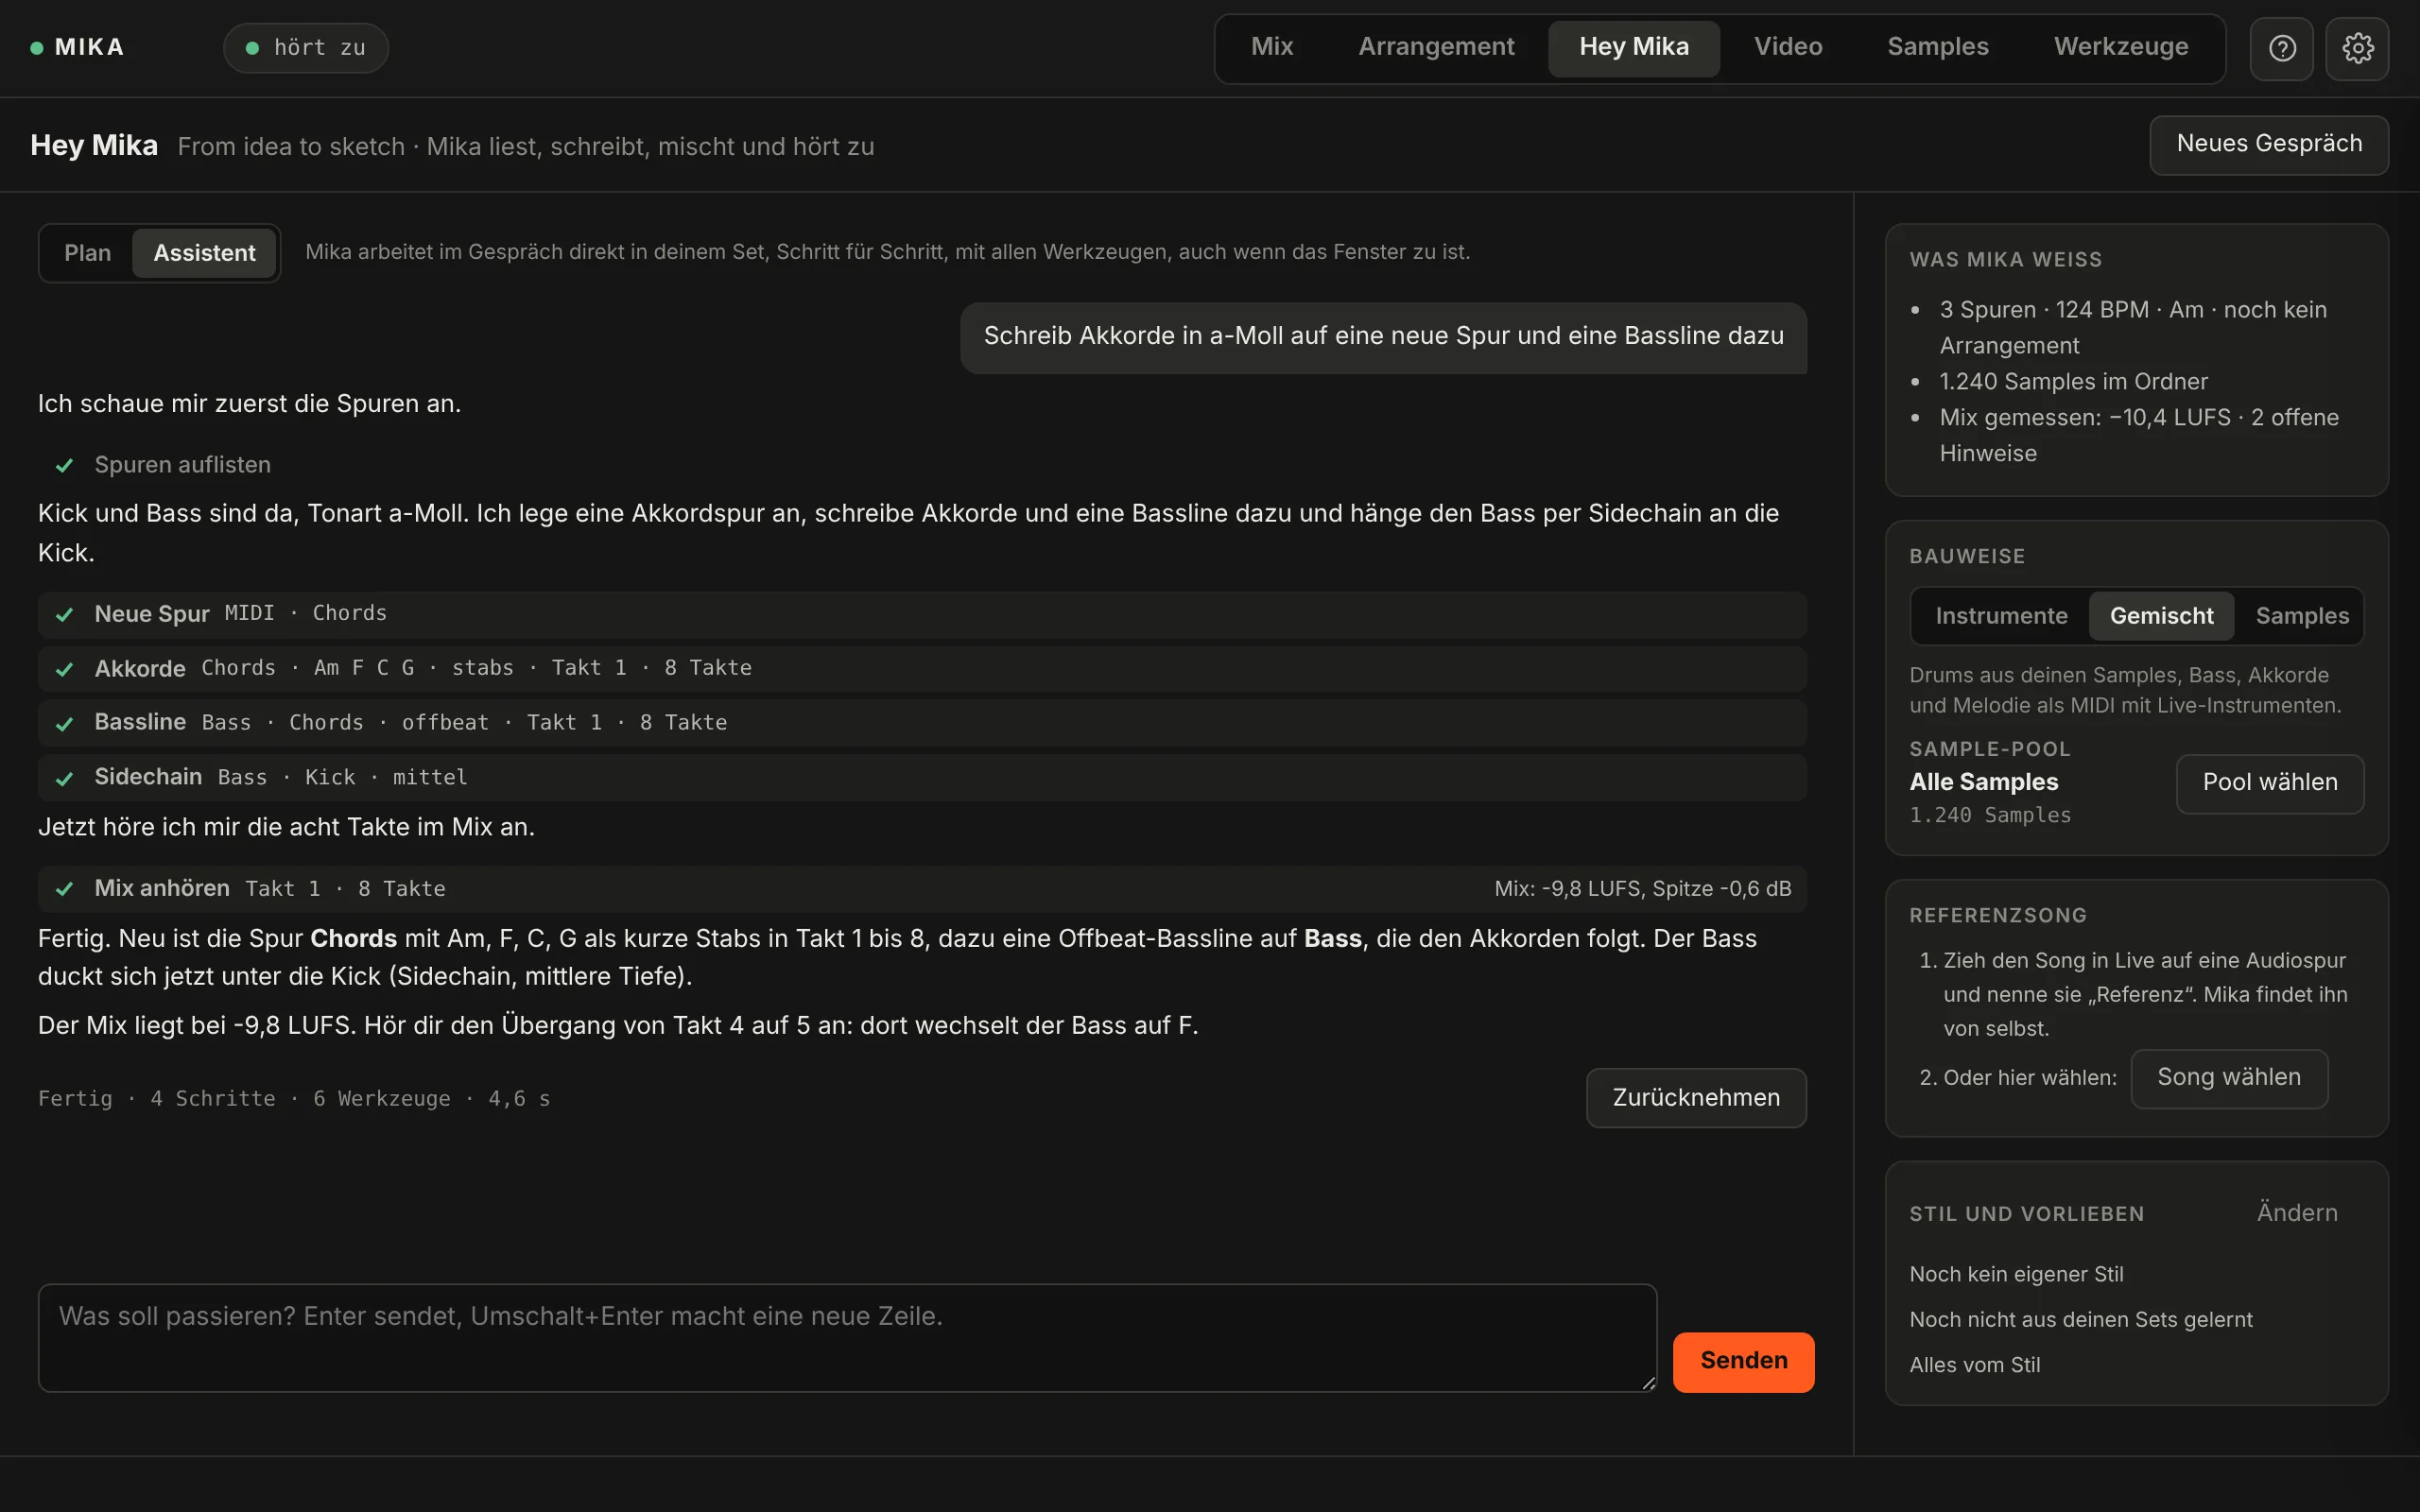Click 'Mix: -9,8 LUFS, Spitze -0,6 dB' result
2420x1512 pixels.
(1642, 889)
